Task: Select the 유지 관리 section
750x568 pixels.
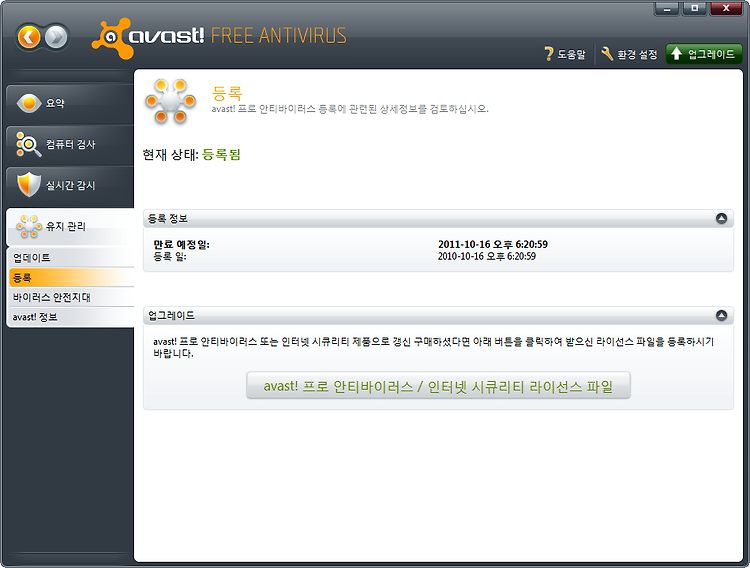Action: click(70, 227)
